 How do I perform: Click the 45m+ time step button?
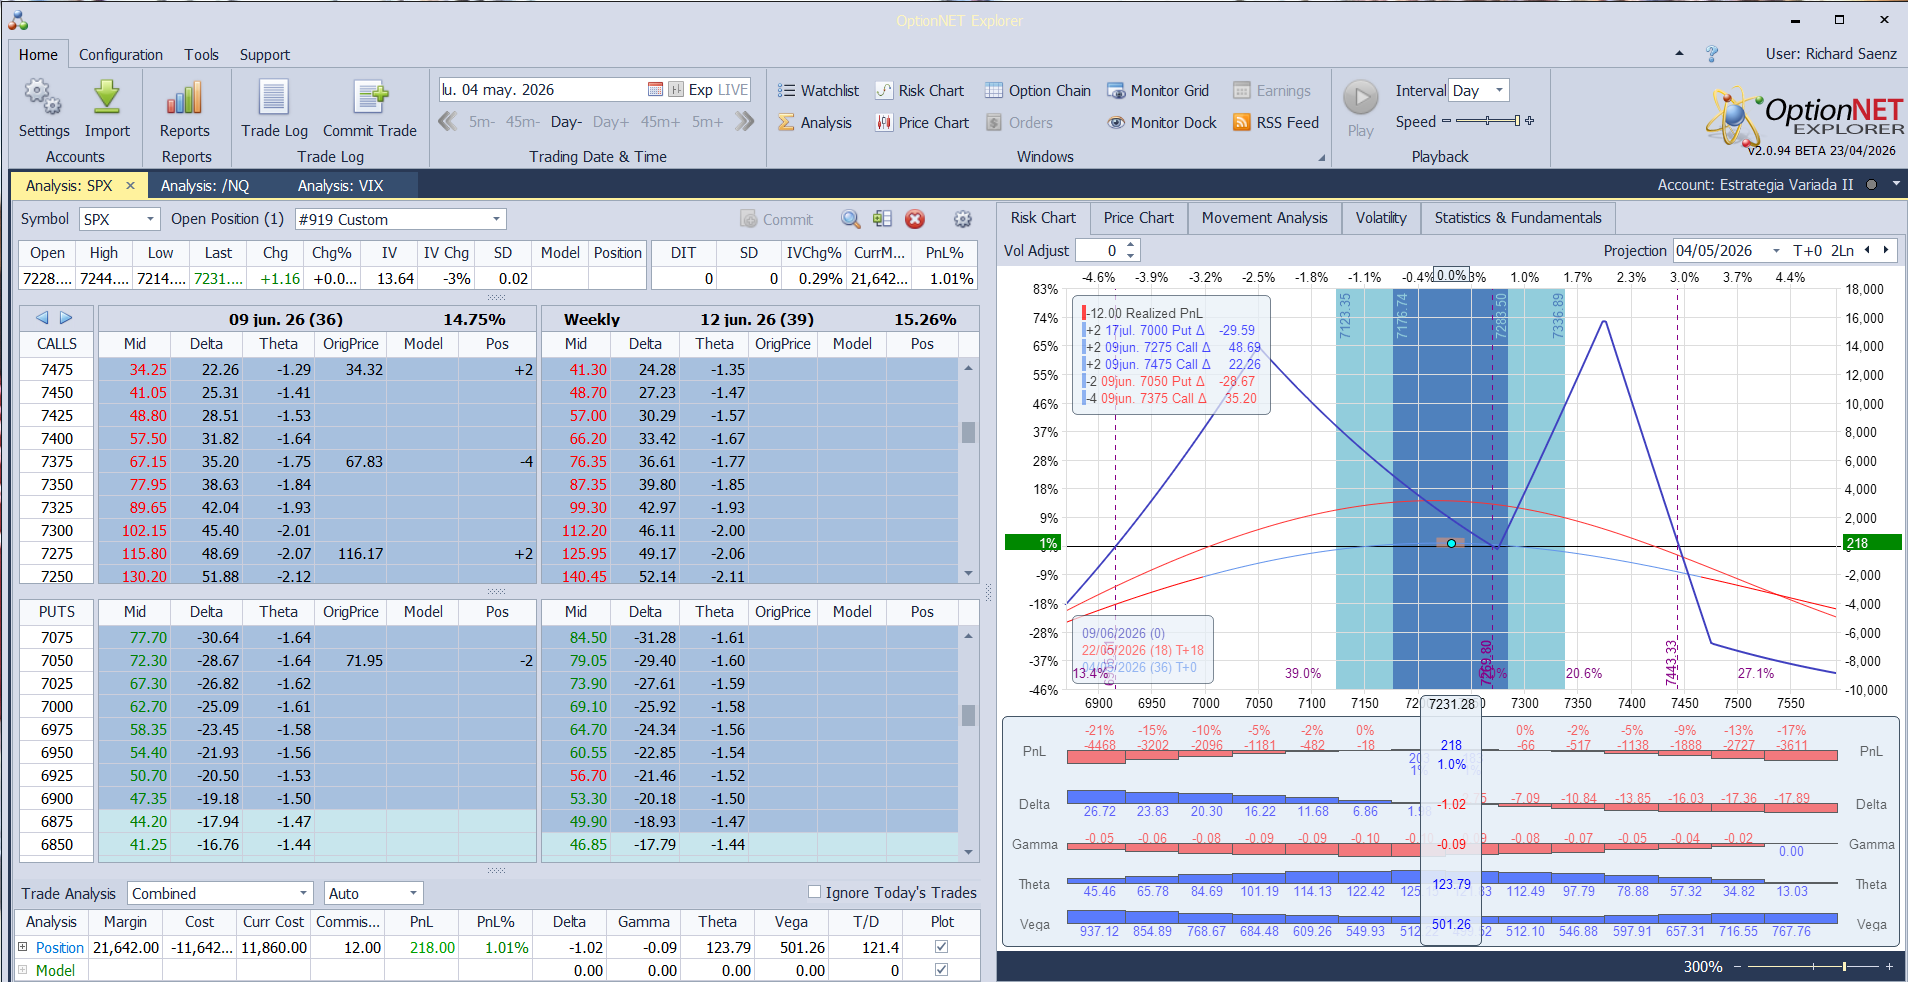tap(660, 122)
